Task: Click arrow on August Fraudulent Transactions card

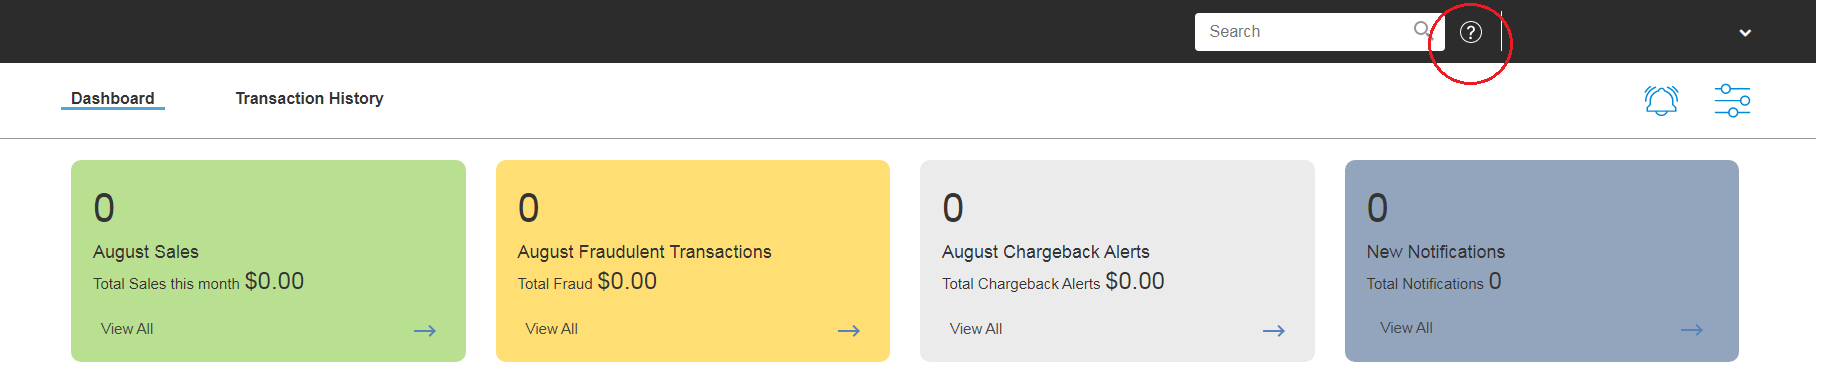Action: tap(849, 331)
